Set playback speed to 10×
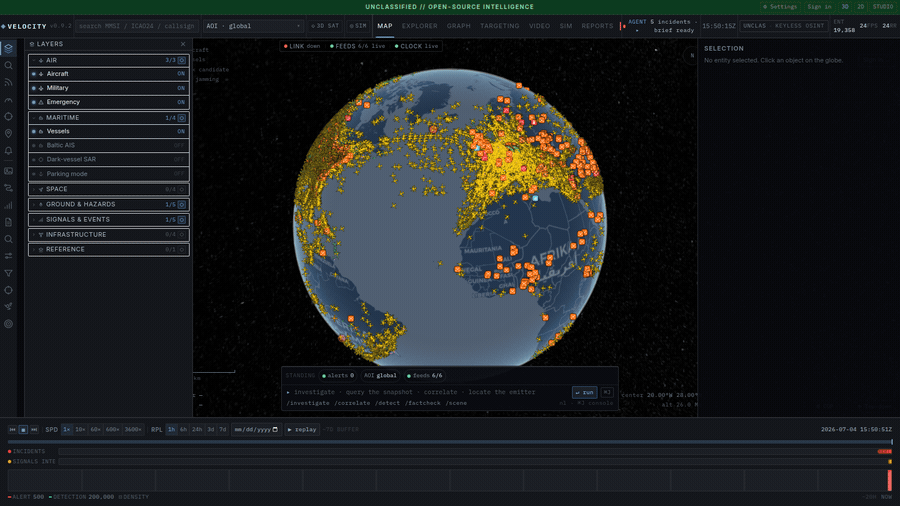 (x=80, y=430)
